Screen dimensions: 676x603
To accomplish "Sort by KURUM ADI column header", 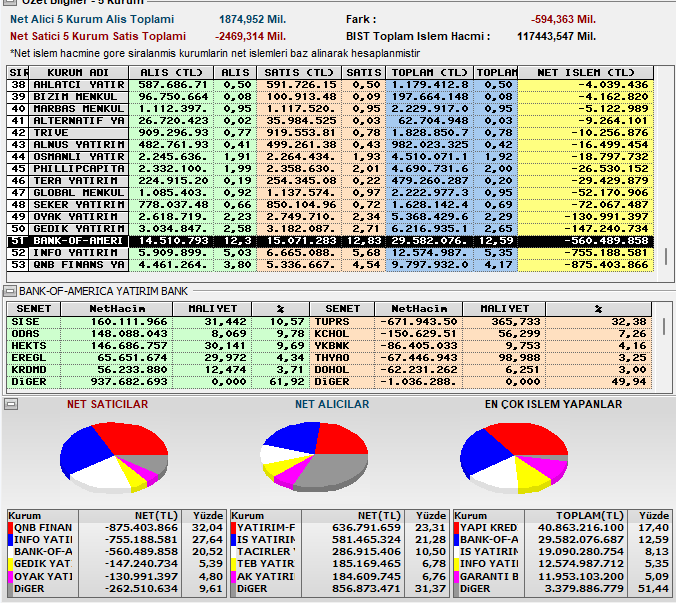I will coord(78,72).
